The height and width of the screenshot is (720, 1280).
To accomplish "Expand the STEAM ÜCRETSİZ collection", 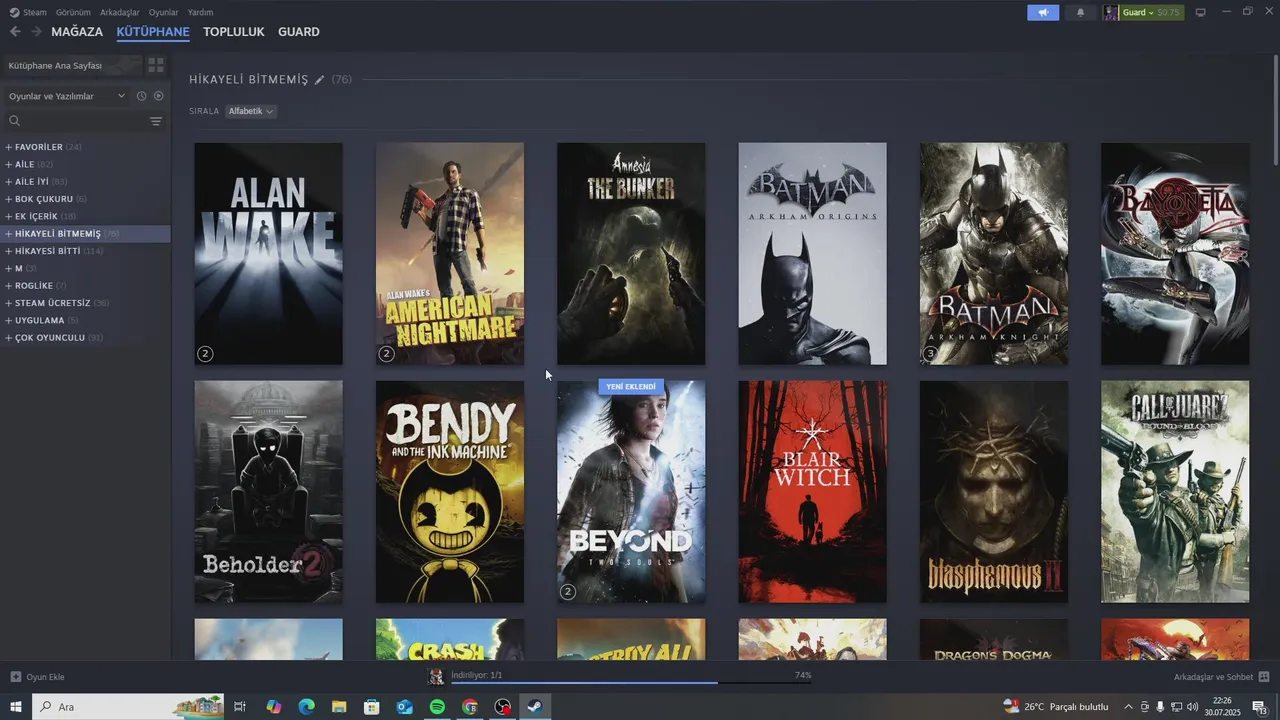I will pos(9,303).
